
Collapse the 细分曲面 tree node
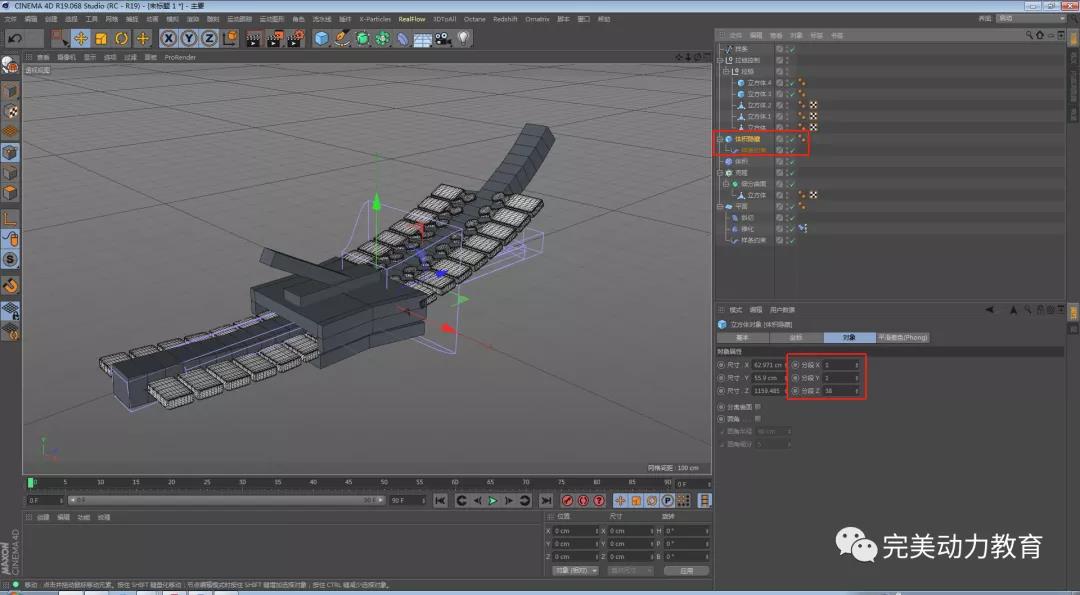pyautogui.click(x=726, y=184)
